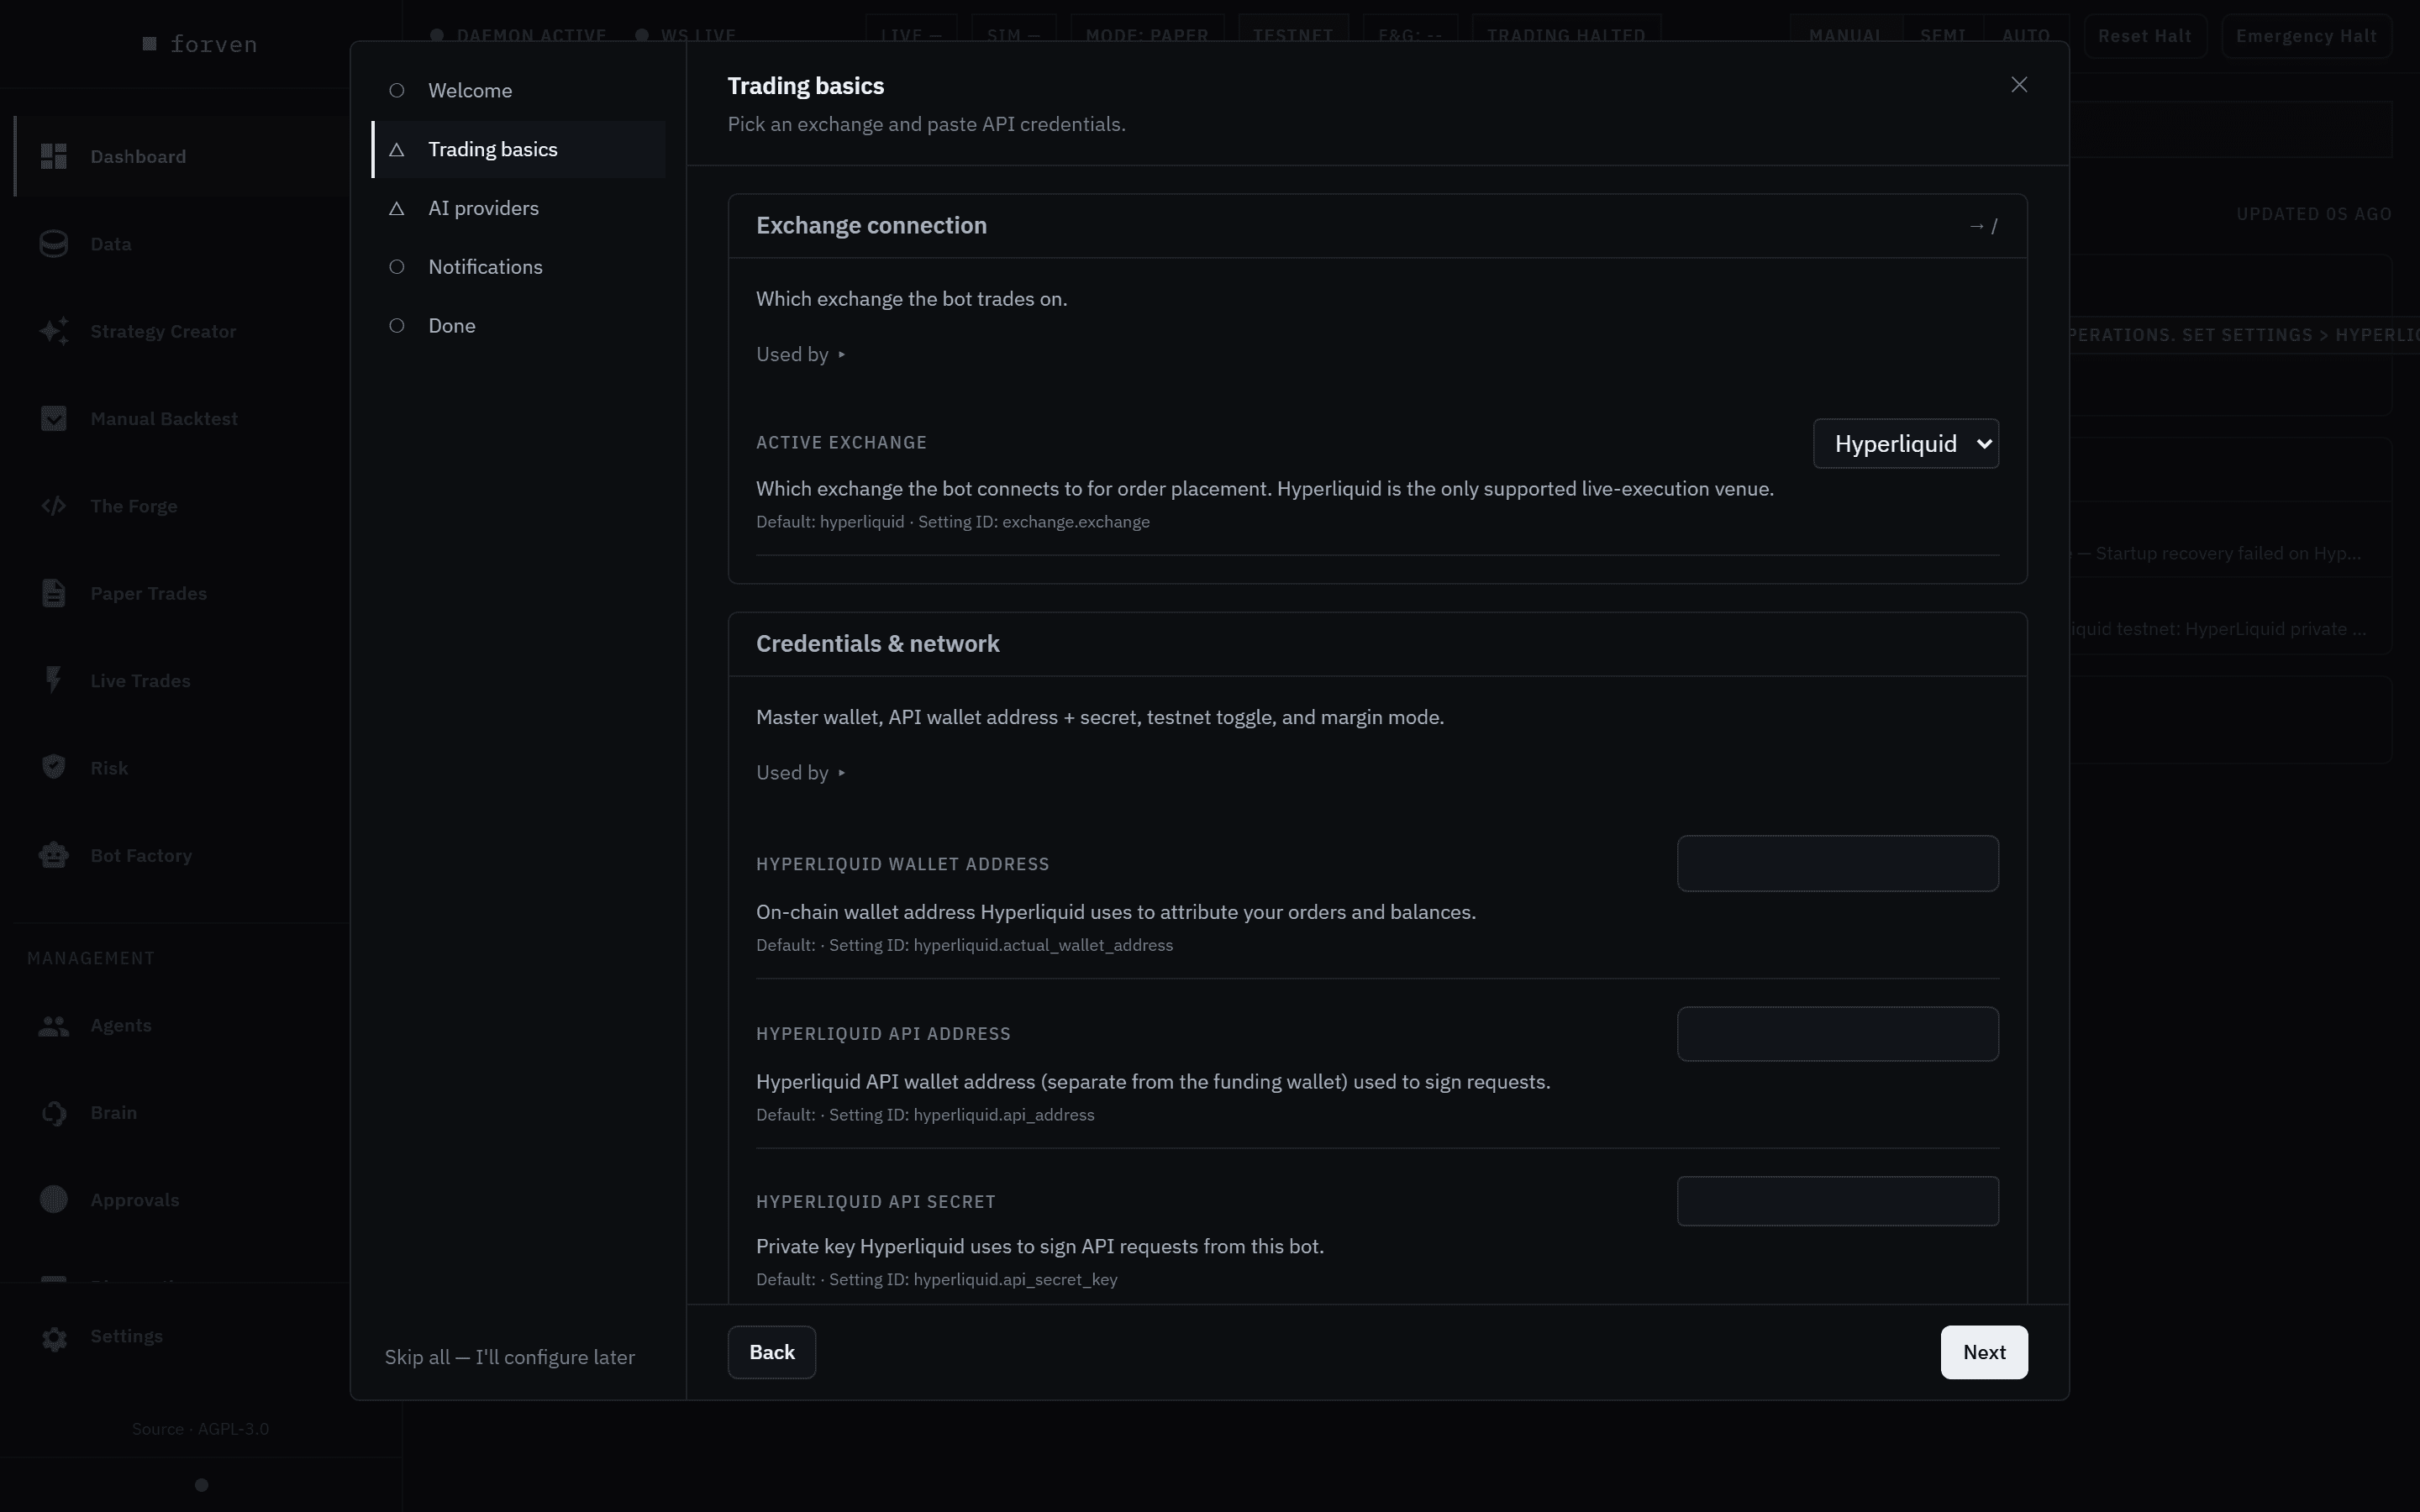
Task: Open the Approvals circle icon
Action: [x=54, y=1200]
